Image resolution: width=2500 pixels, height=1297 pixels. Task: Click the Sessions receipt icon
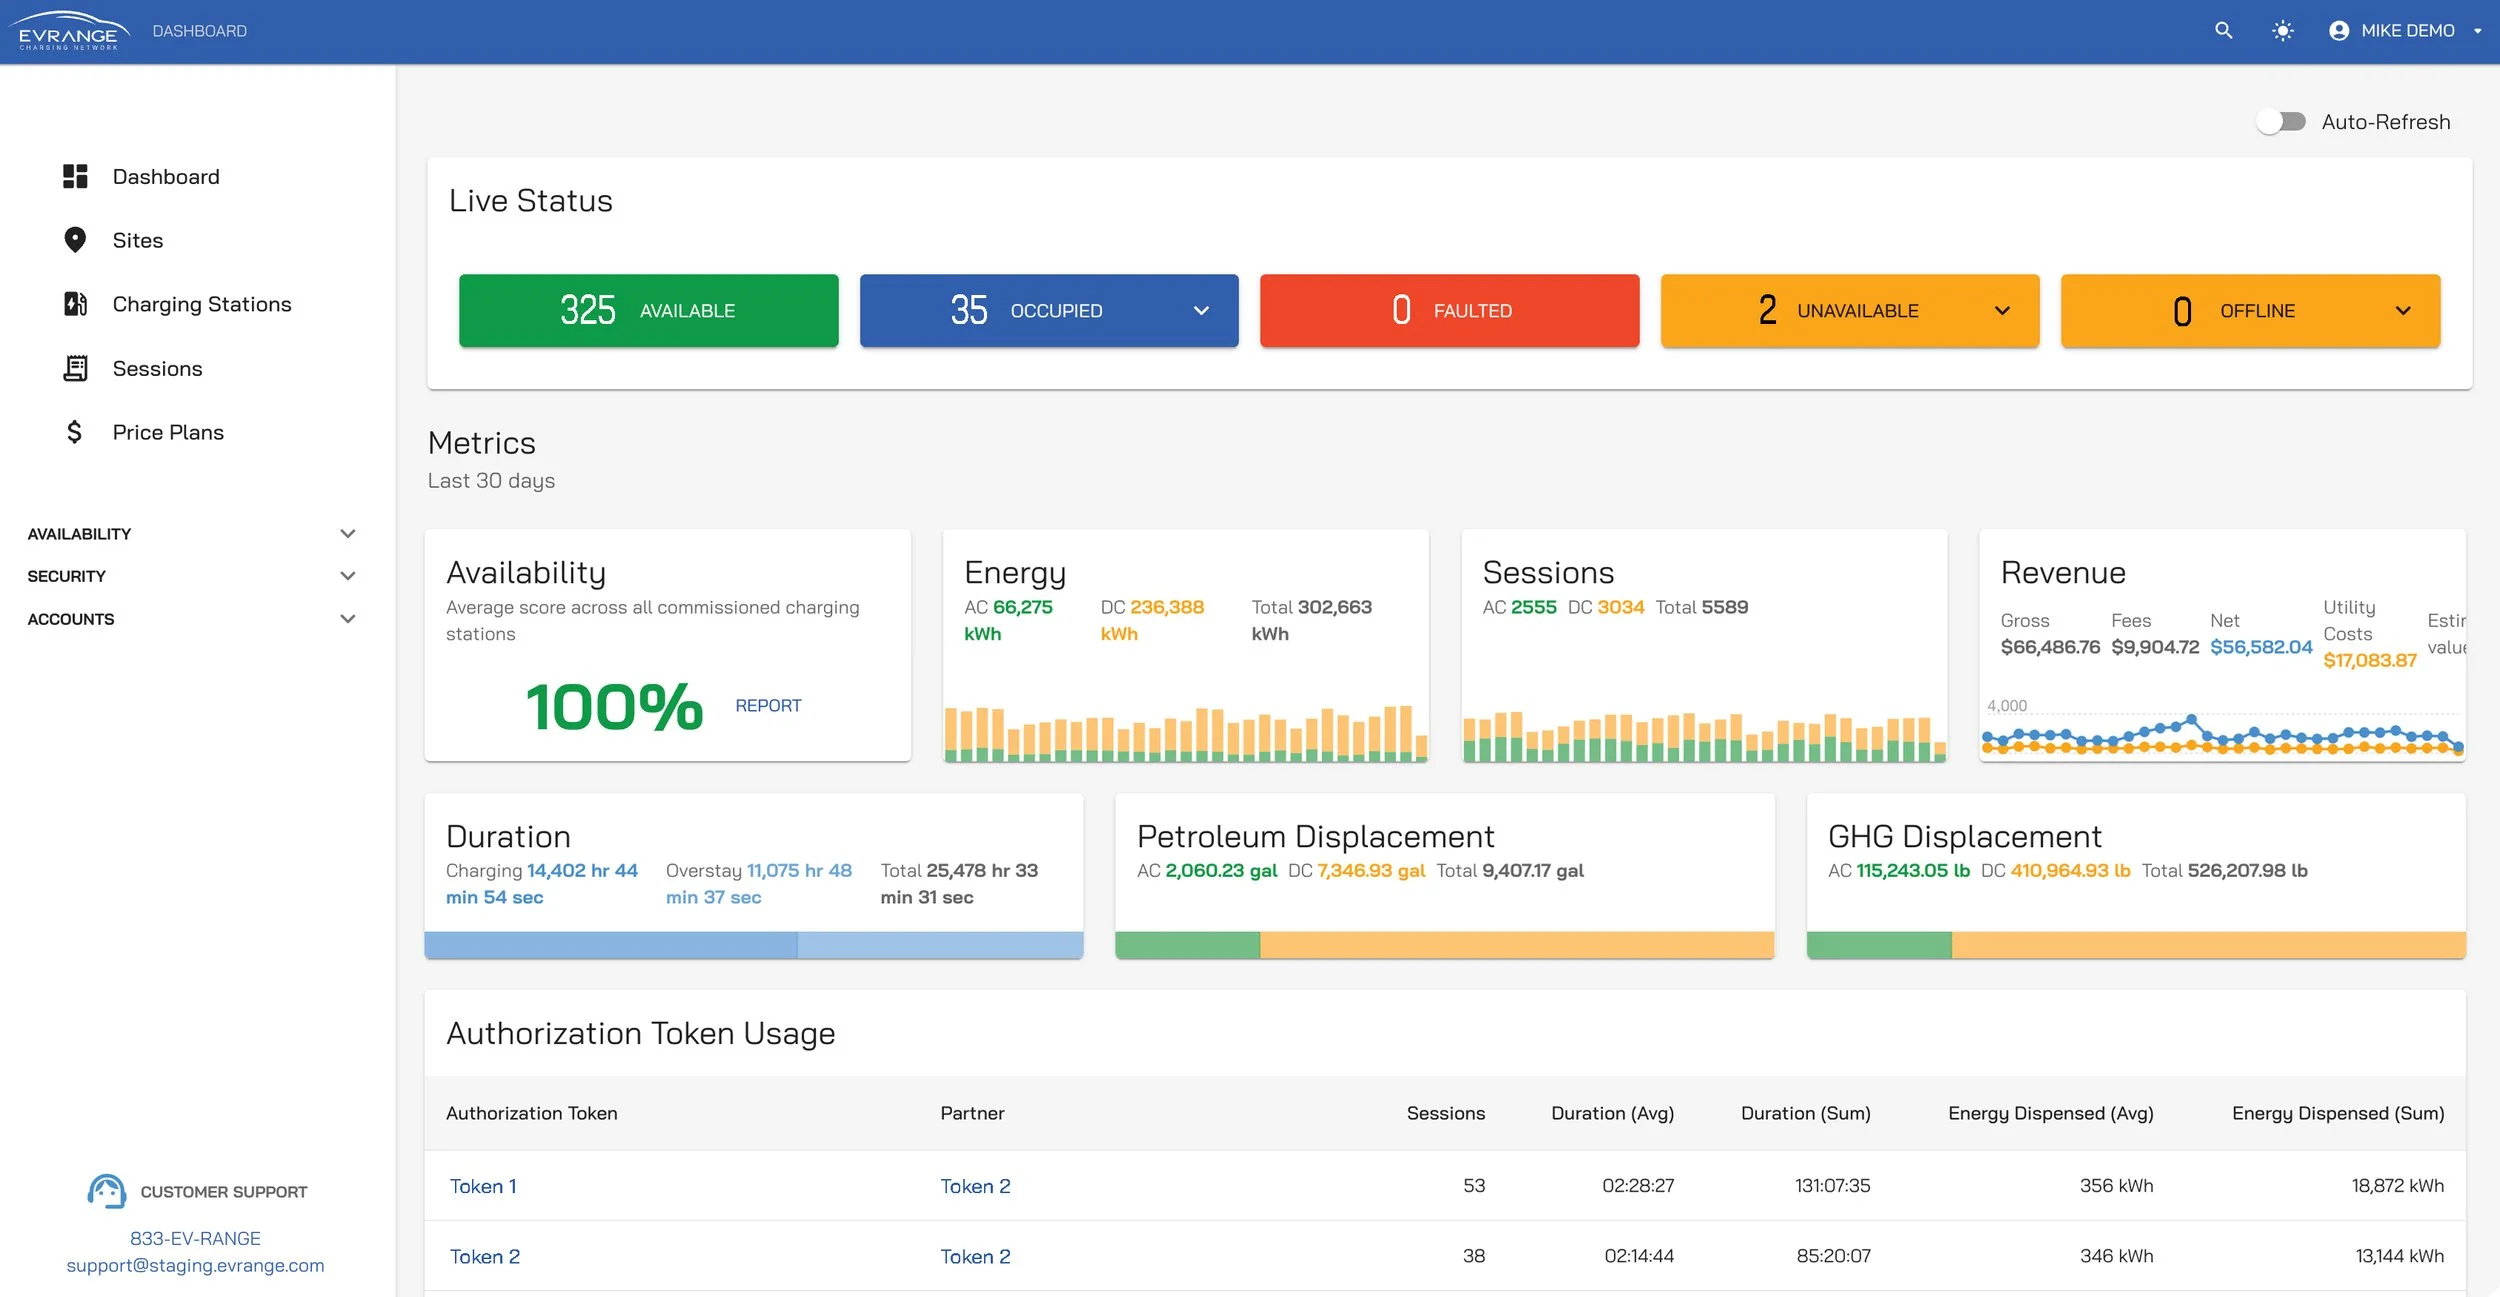(75, 368)
